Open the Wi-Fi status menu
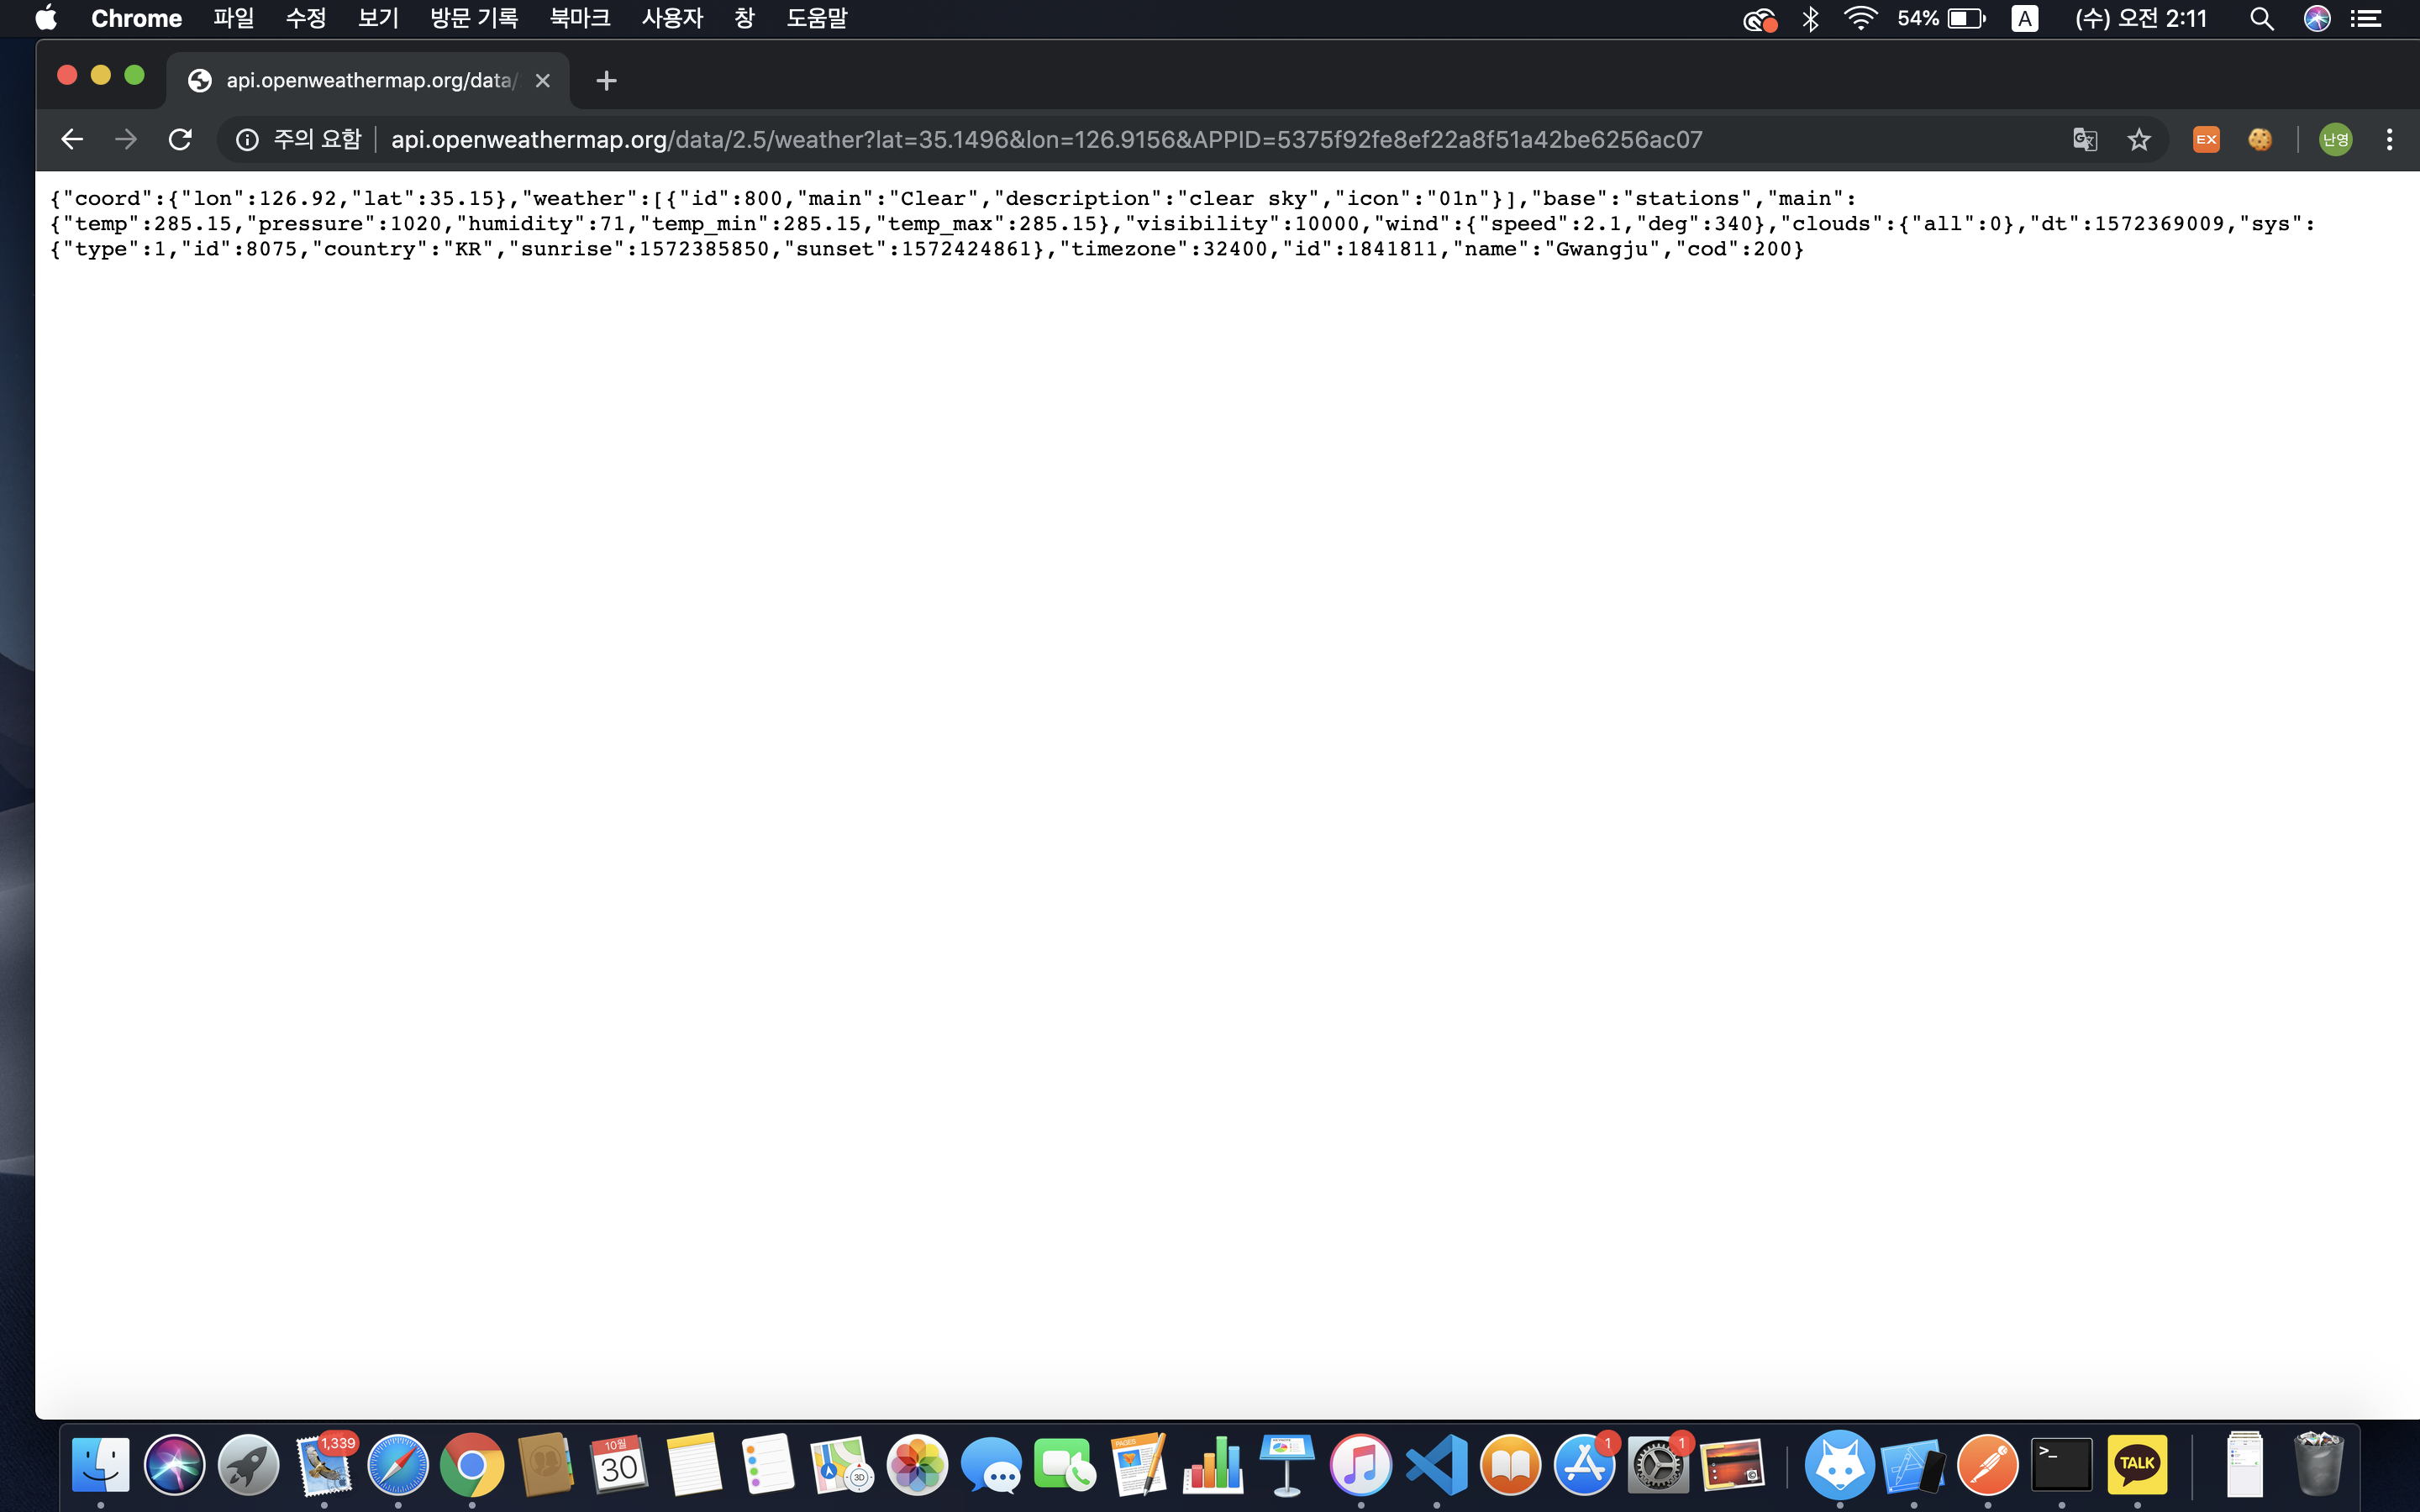Image resolution: width=2420 pixels, height=1512 pixels. click(1860, 18)
